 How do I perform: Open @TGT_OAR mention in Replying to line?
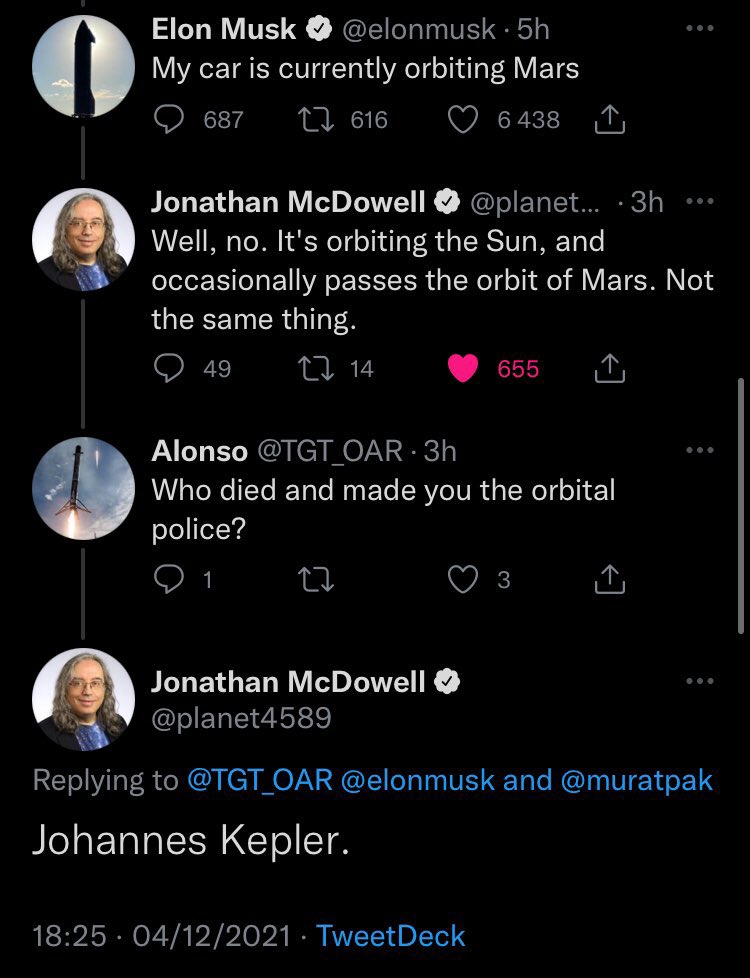point(260,780)
